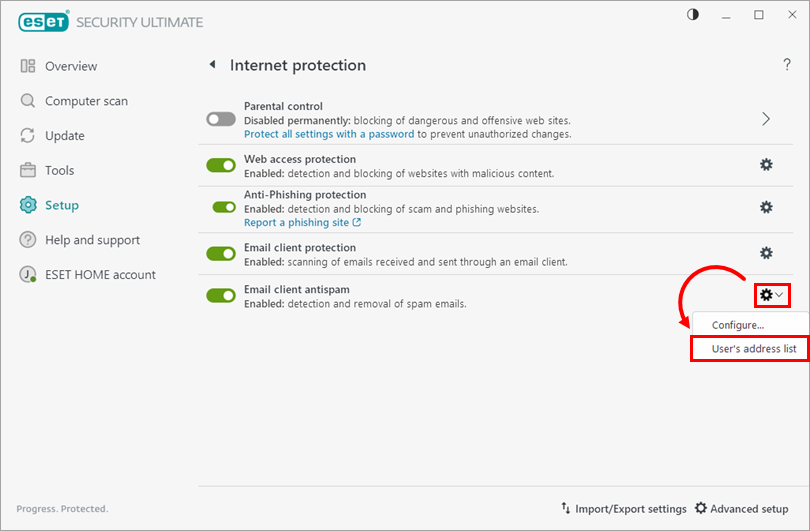Turn off Anti-Phishing protection switch

[x=224, y=207]
